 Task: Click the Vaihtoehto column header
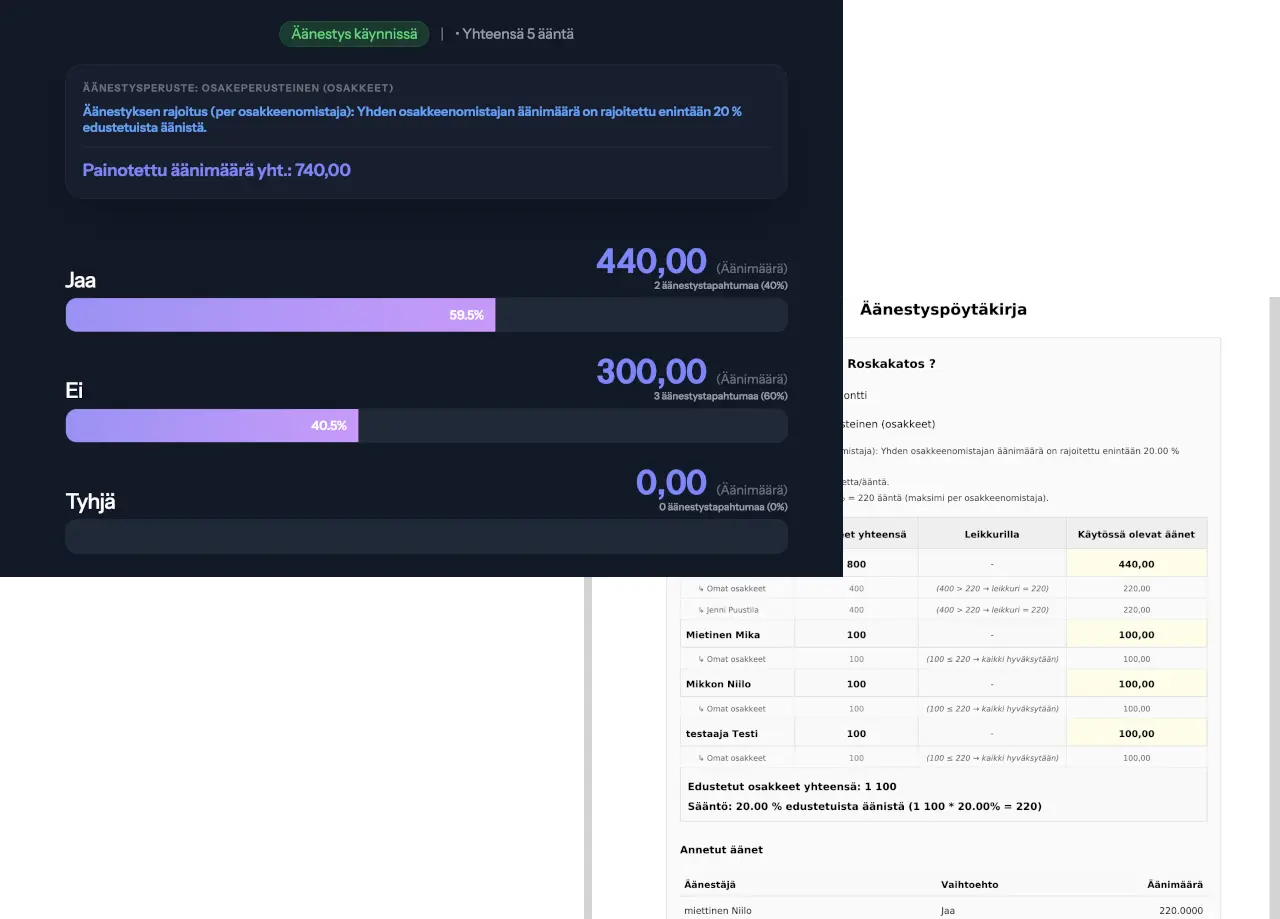[x=969, y=885]
